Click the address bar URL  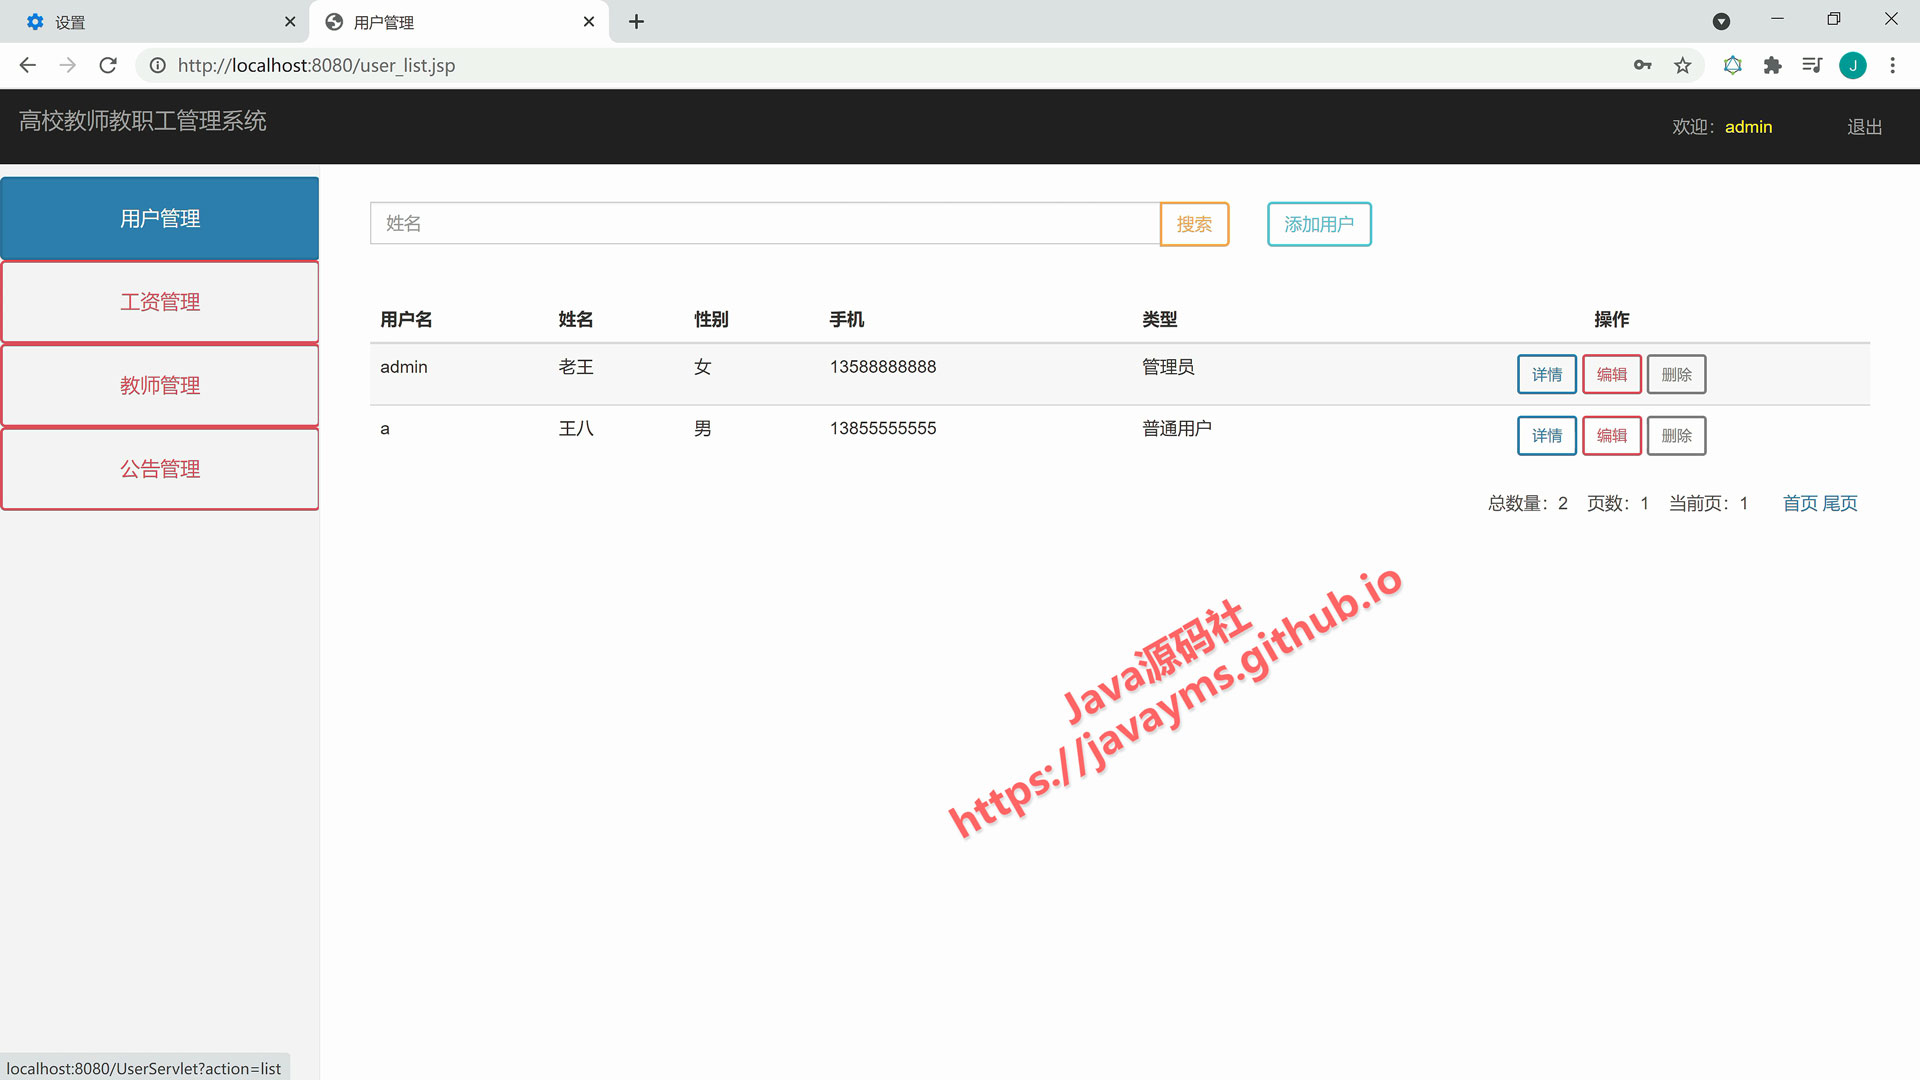pyautogui.click(x=316, y=65)
